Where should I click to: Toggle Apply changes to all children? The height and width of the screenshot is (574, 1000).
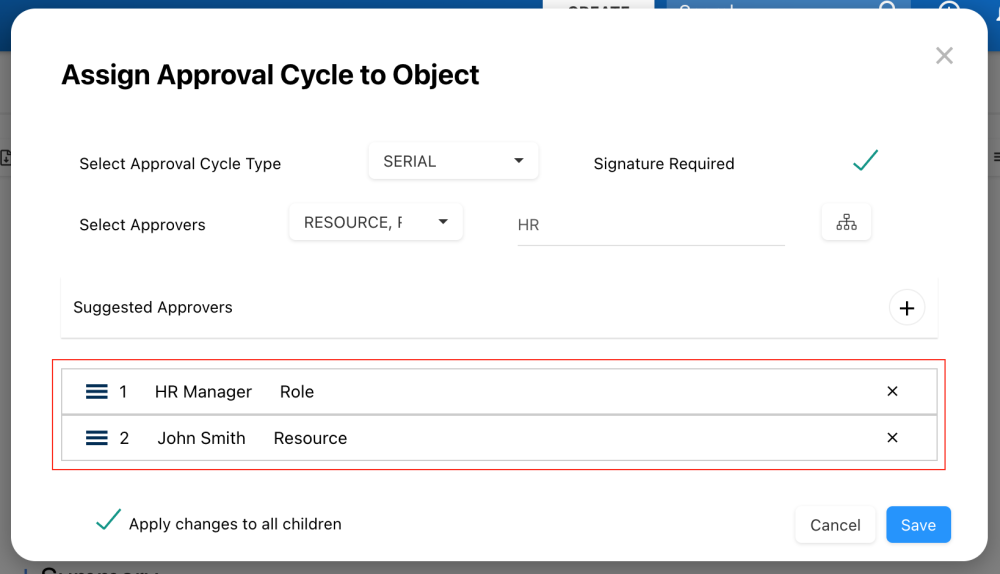108,521
